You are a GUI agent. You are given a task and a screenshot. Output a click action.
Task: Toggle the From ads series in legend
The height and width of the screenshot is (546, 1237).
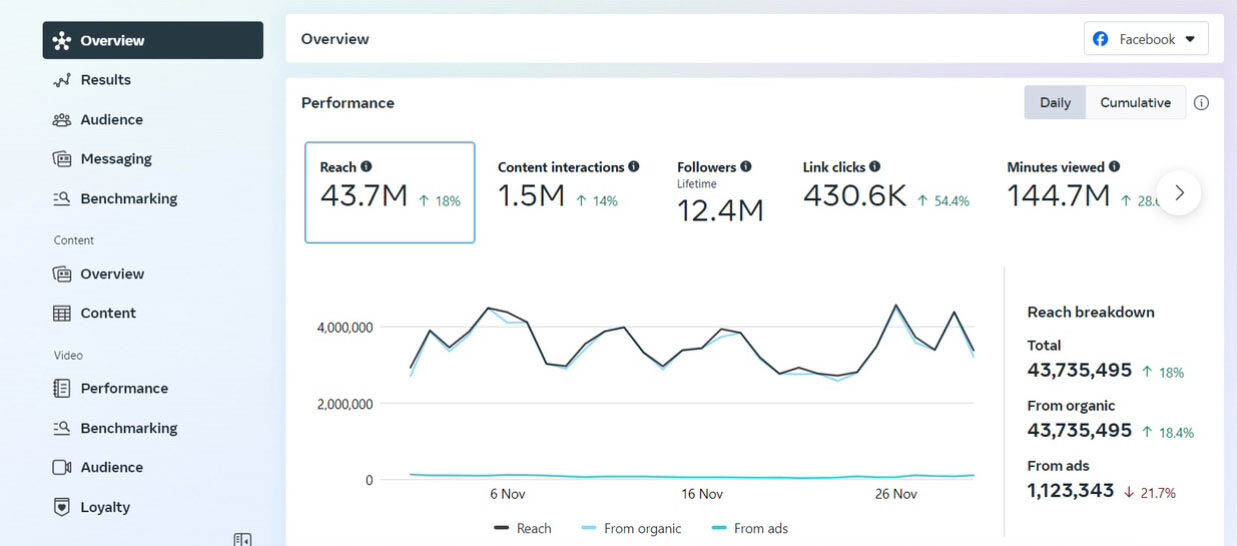(x=748, y=528)
